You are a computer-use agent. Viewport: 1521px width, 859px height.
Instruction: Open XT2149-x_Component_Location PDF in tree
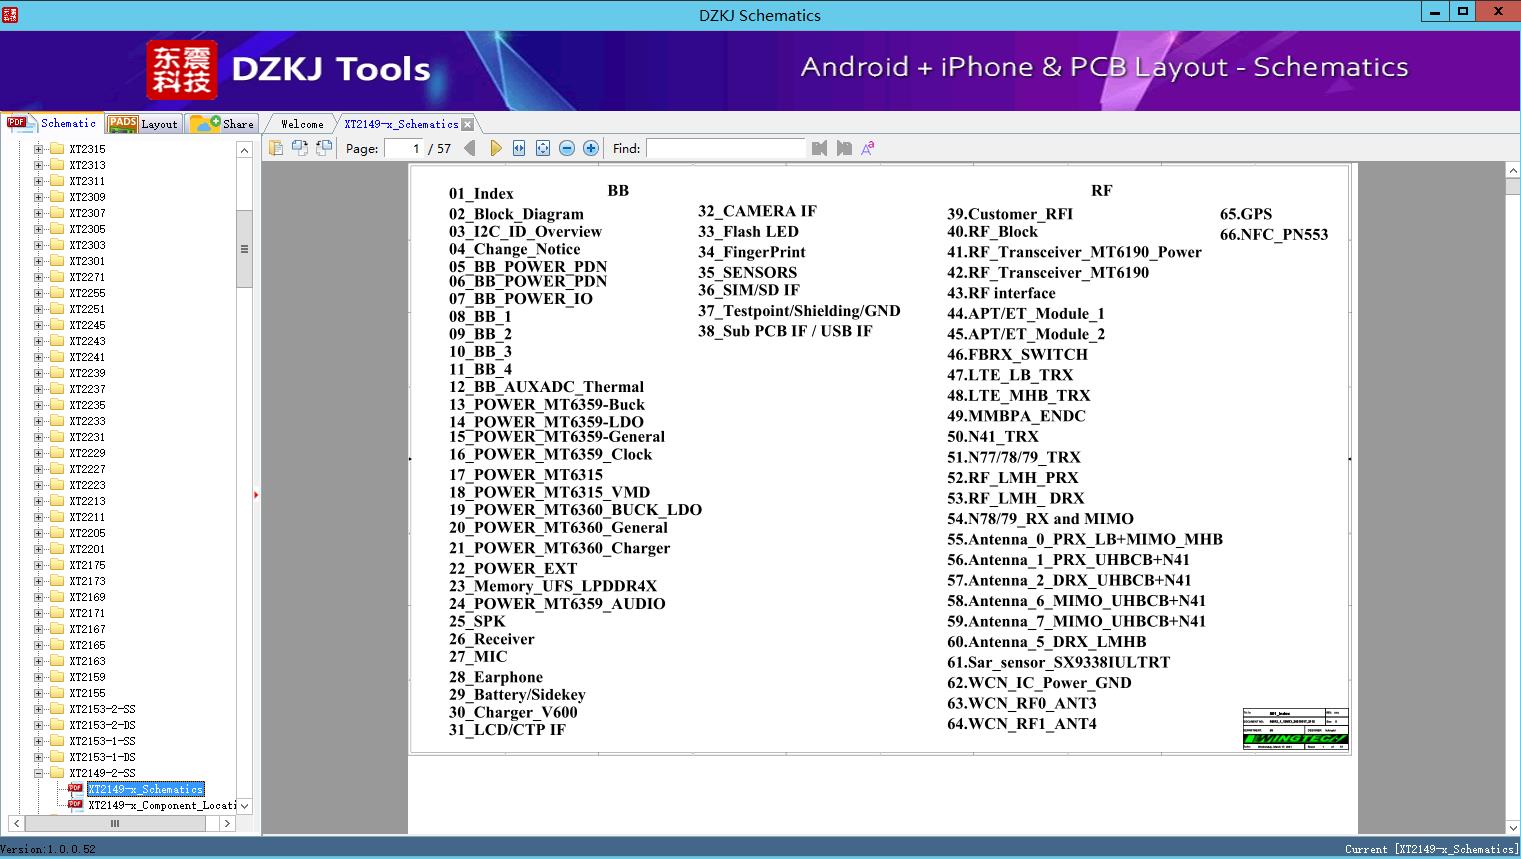pyautogui.click(x=162, y=805)
